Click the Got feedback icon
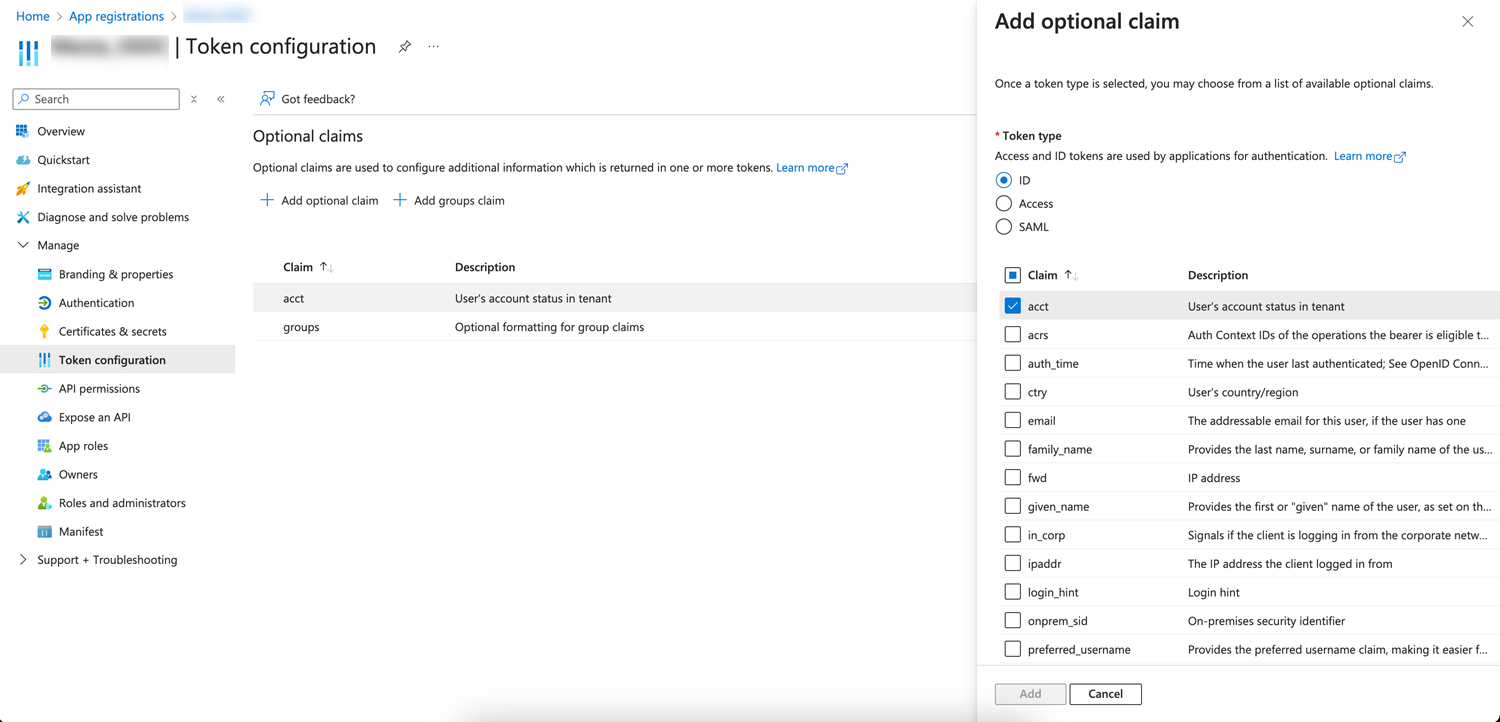Image resolution: width=1500 pixels, height=722 pixels. point(267,99)
